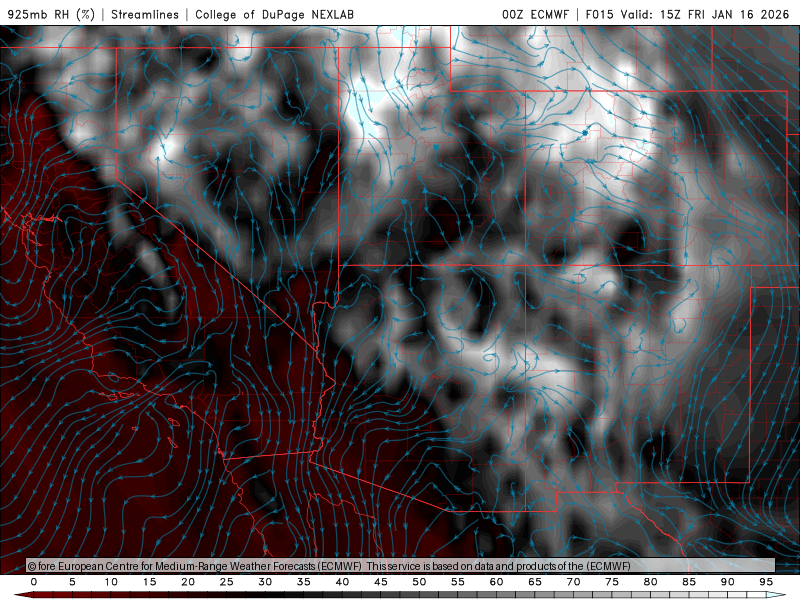
Task: Click the color scale label "20"
Action: (188, 582)
